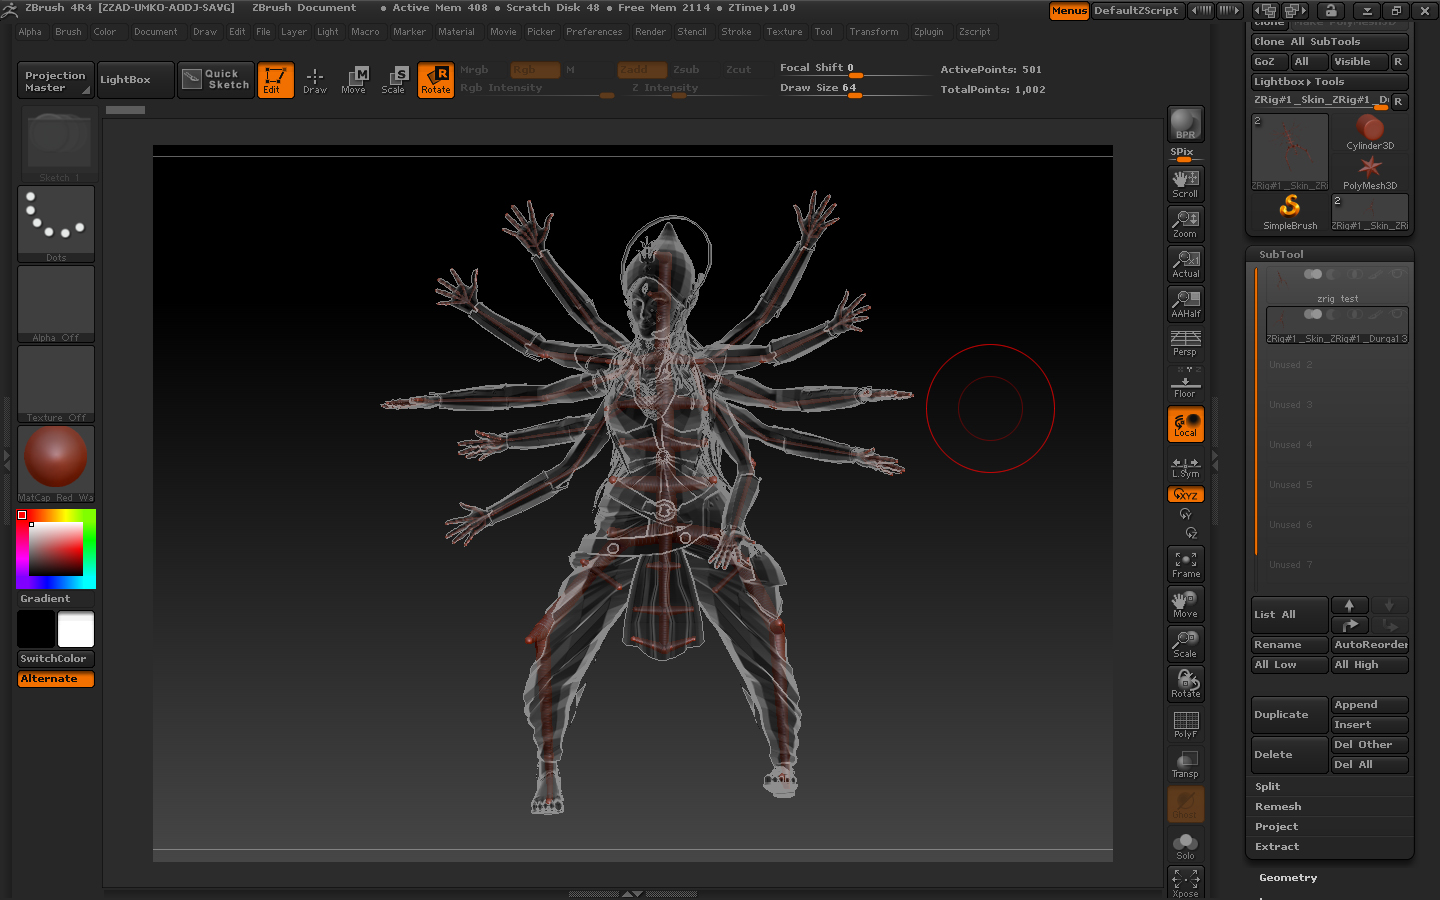Image resolution: width=1440 pixels, height=900 pixels.
Task: Toggle the Floor grid
Action: tap(1185, 384)
